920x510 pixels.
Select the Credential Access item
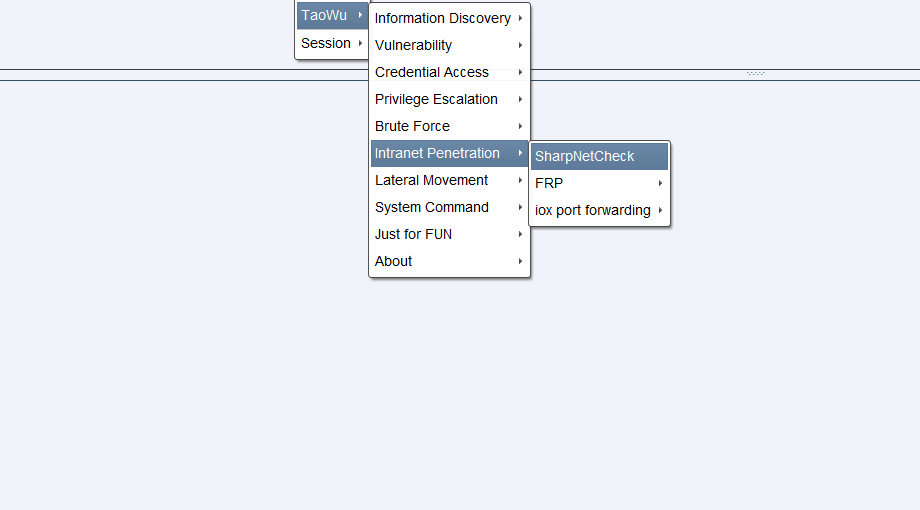(431, 72)
